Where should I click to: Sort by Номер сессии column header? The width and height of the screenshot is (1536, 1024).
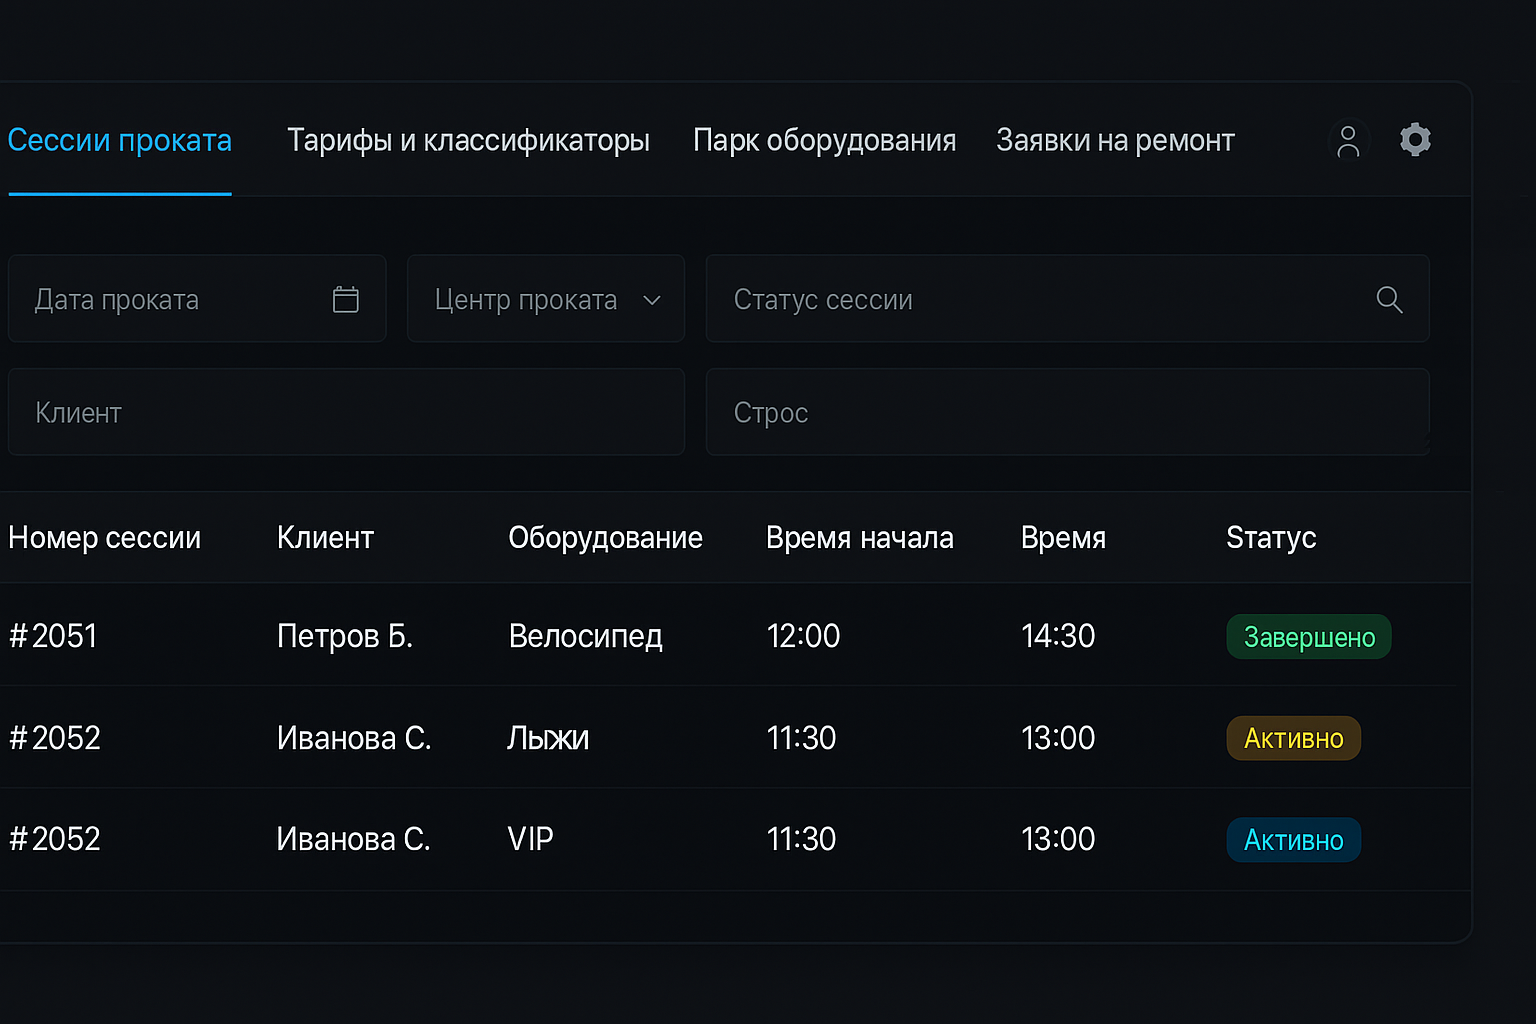(x=105, y=538)
